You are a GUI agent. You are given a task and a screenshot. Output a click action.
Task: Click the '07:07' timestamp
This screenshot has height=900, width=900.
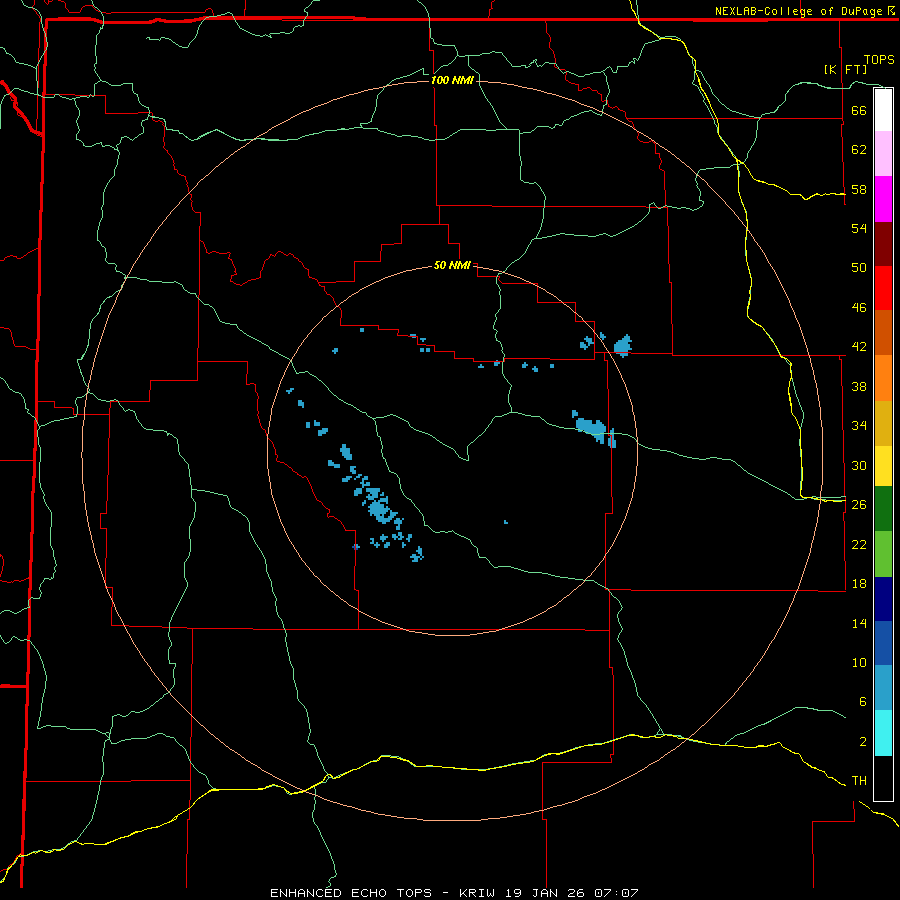pos(616,893)
